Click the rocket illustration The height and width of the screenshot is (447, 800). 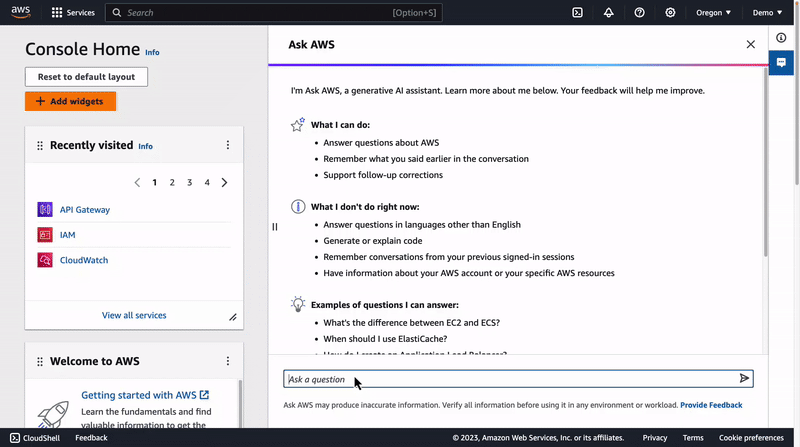tap(54, 414)
